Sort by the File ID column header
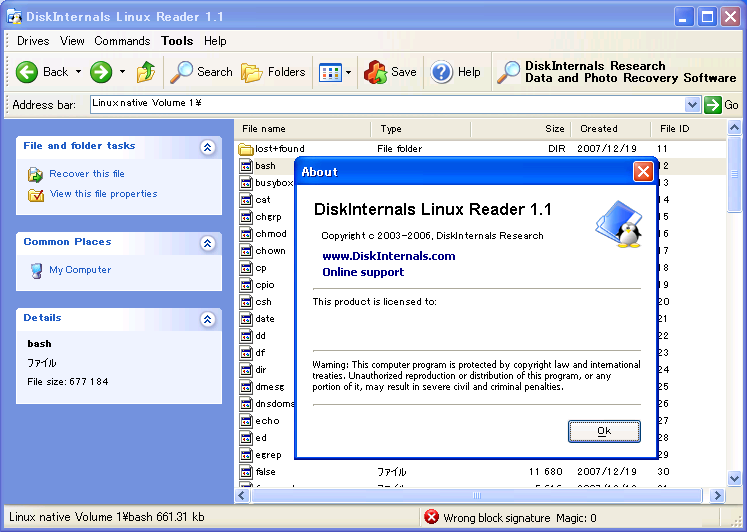 [x=688, y=129]
